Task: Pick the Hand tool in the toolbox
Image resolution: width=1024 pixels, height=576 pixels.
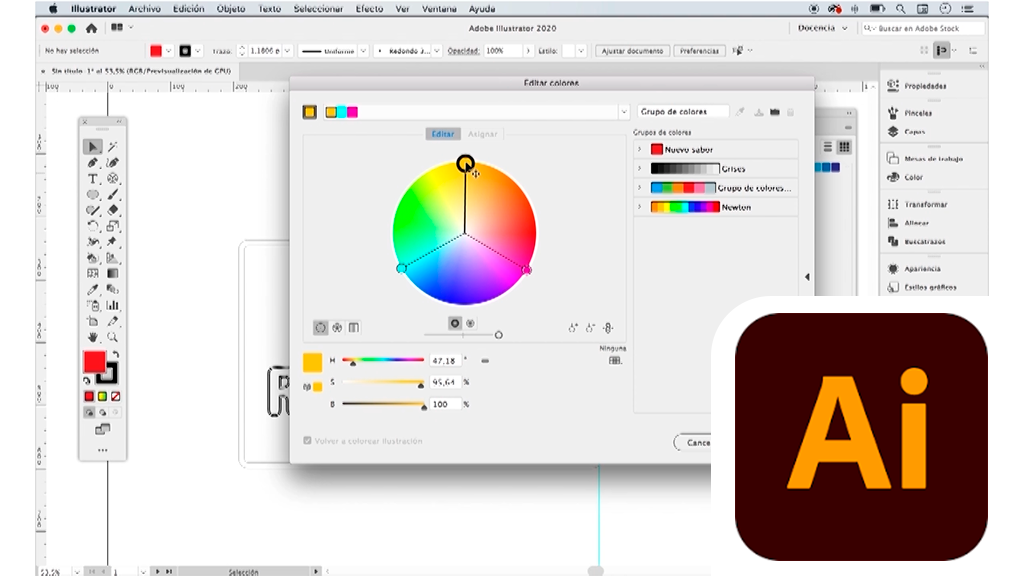Action: 93,338
